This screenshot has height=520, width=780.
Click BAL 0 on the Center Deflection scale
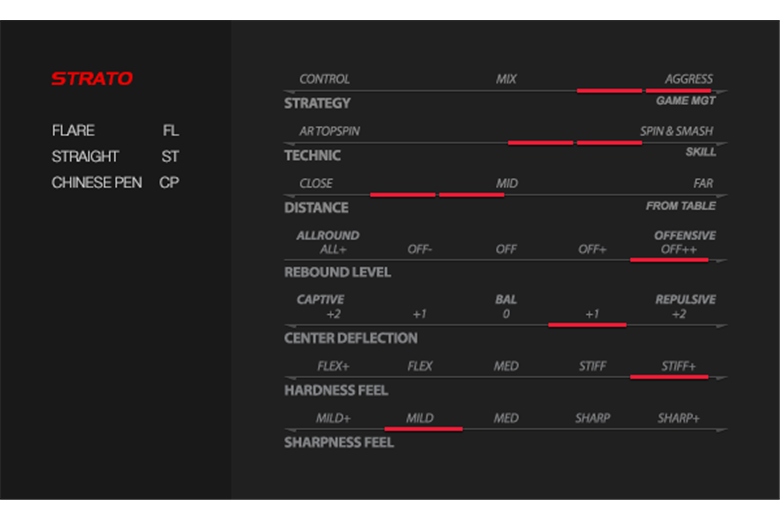click(506, 307)
